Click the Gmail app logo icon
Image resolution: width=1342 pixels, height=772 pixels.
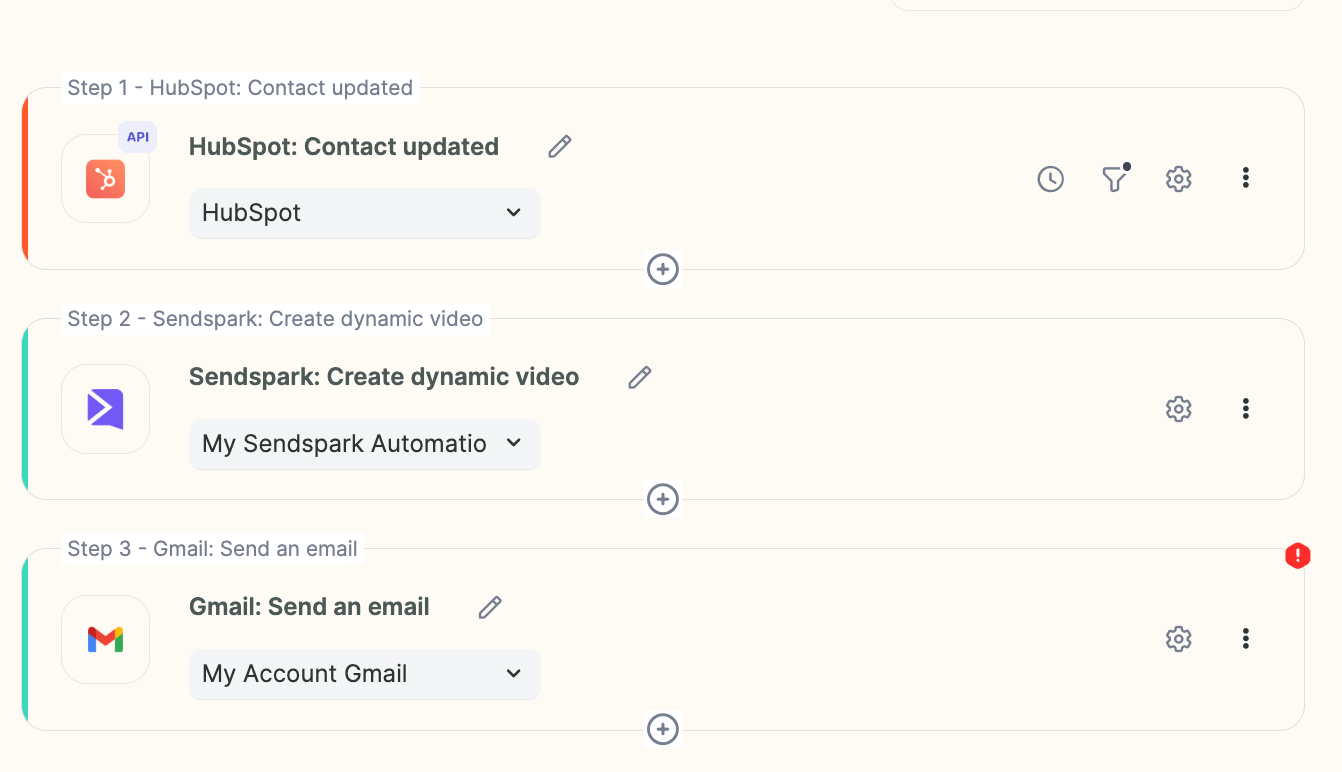(x=105, y=639)
